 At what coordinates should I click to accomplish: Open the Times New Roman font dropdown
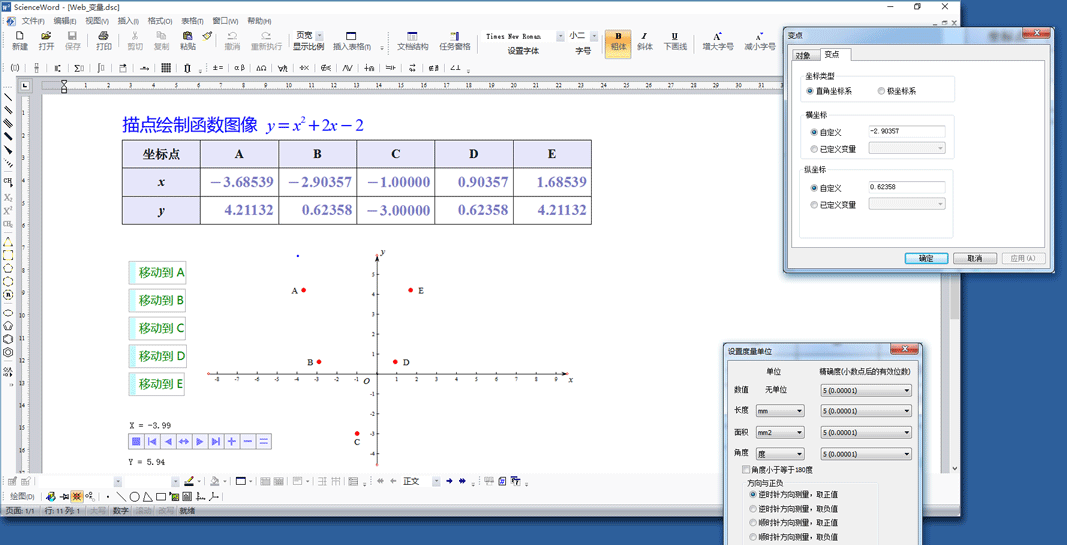560,37
